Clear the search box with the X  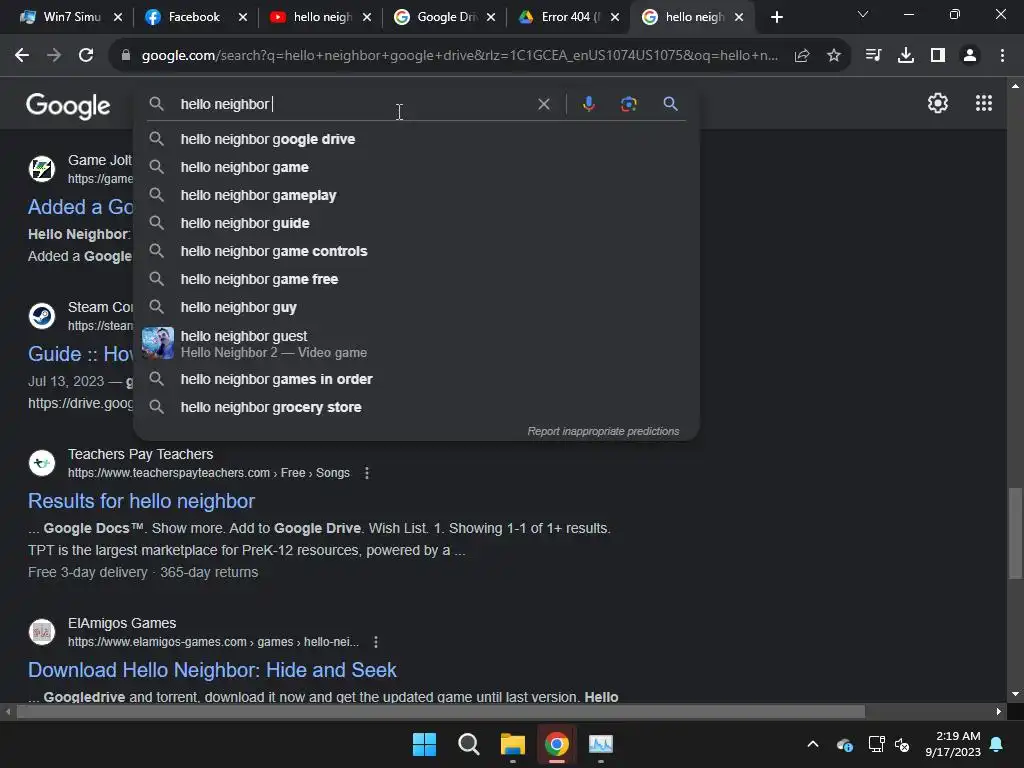click(x=543, y=104)
